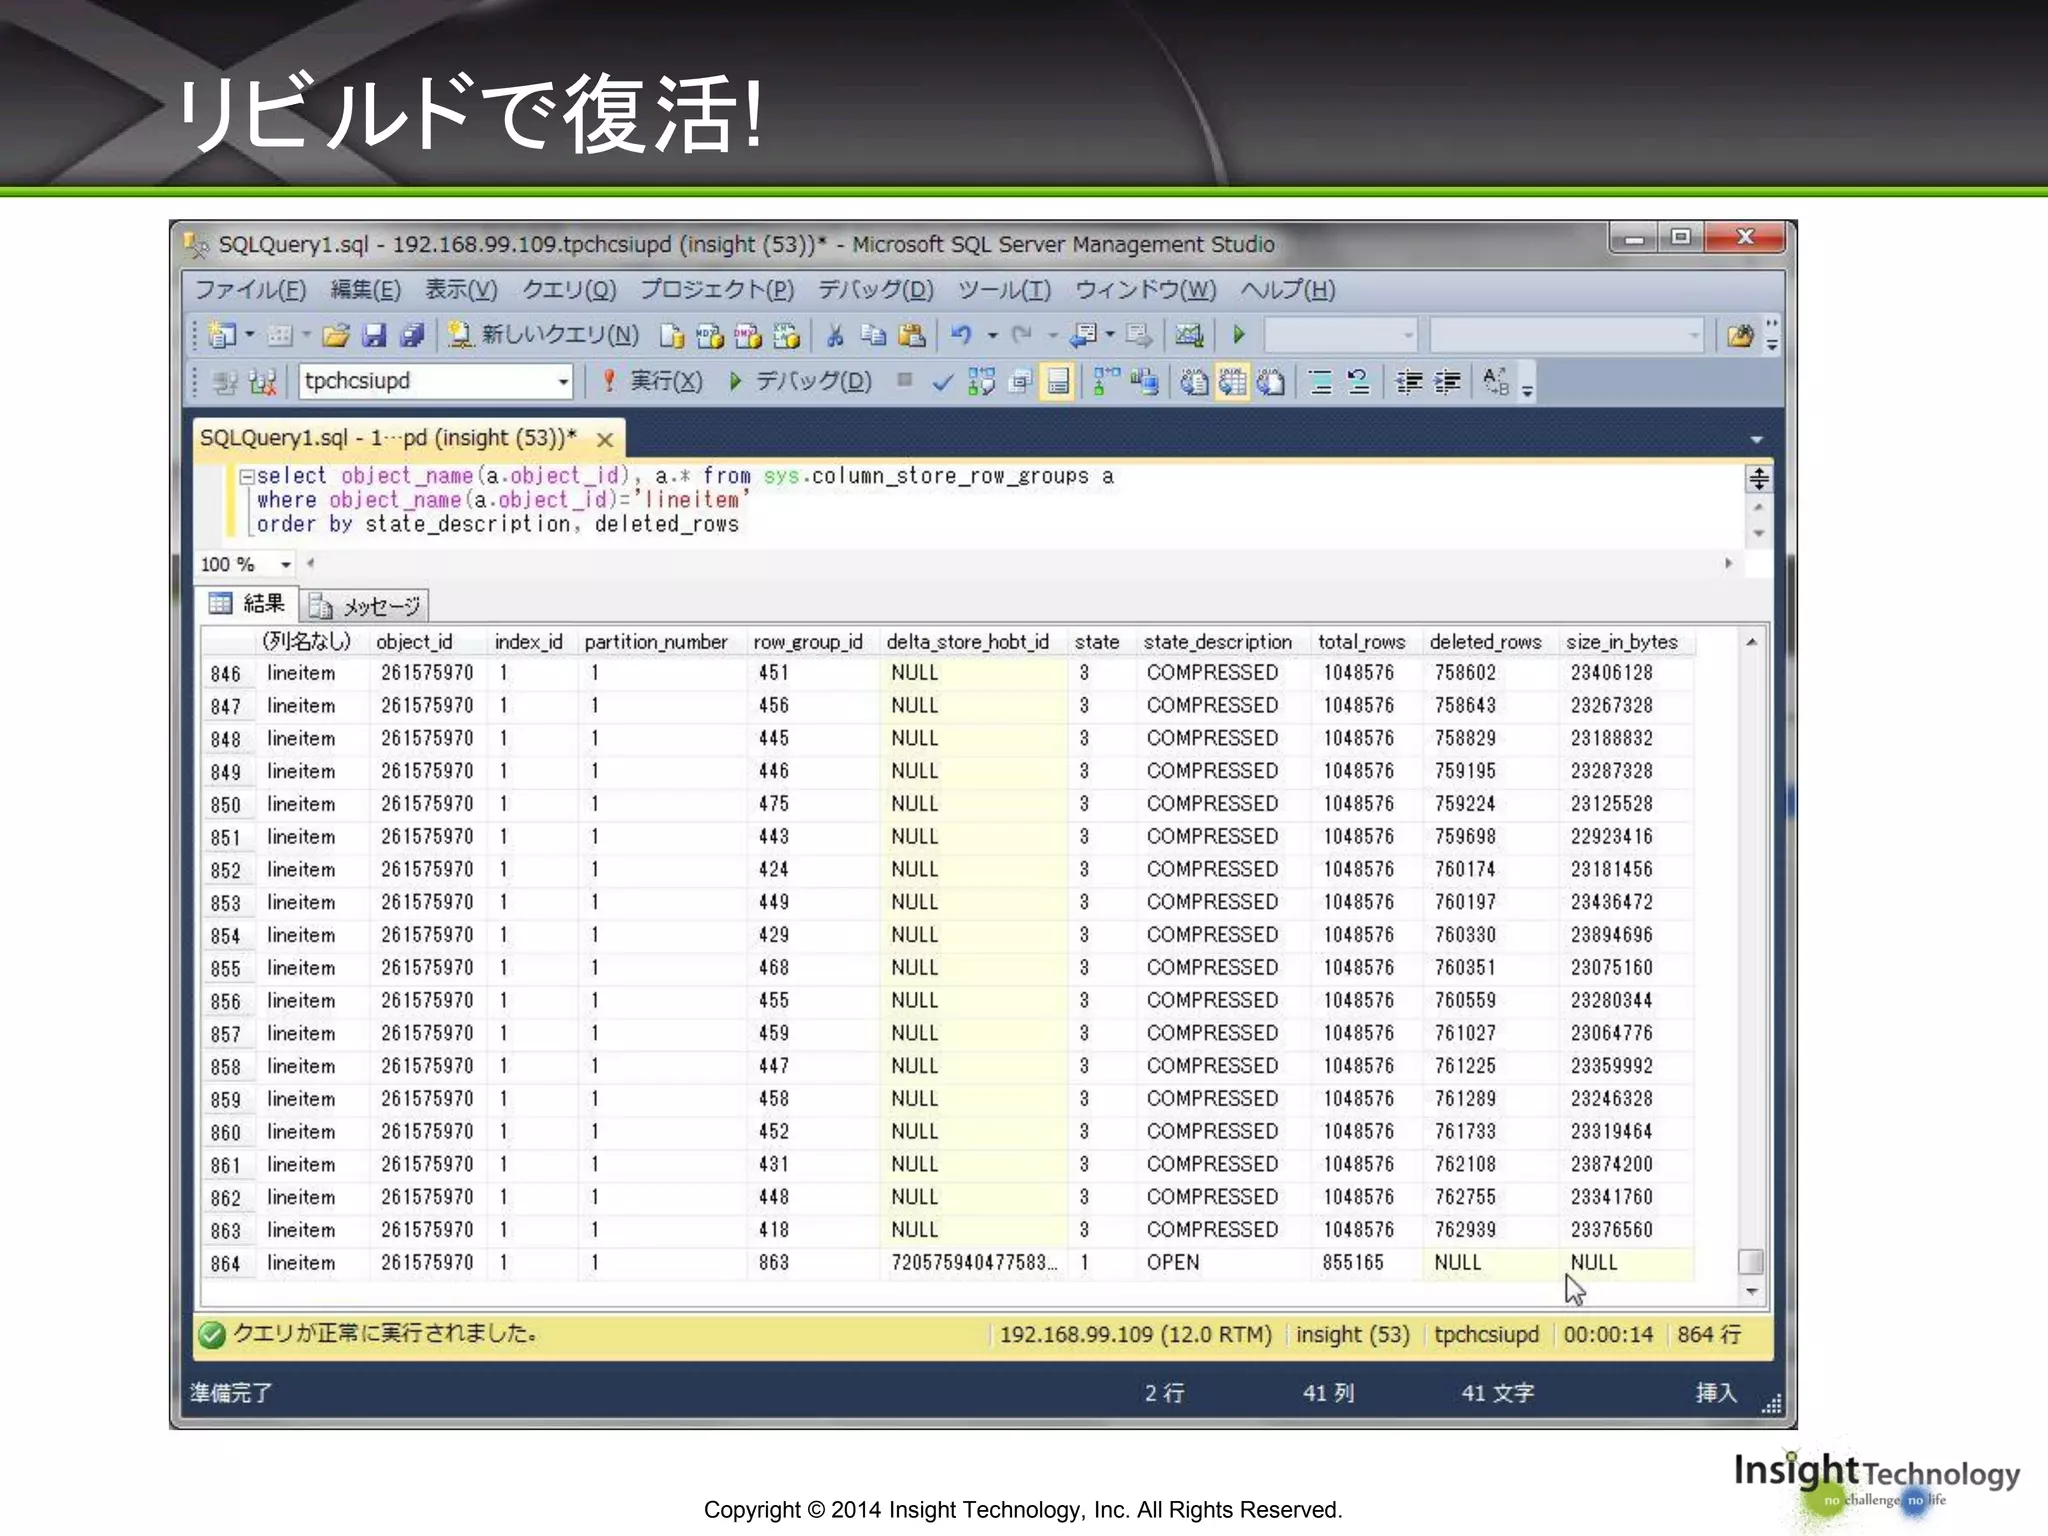Expand the Navigate Backward dropdown arrow
The height and width of the screenshot is (1536, 2048).
point(1110,335)
